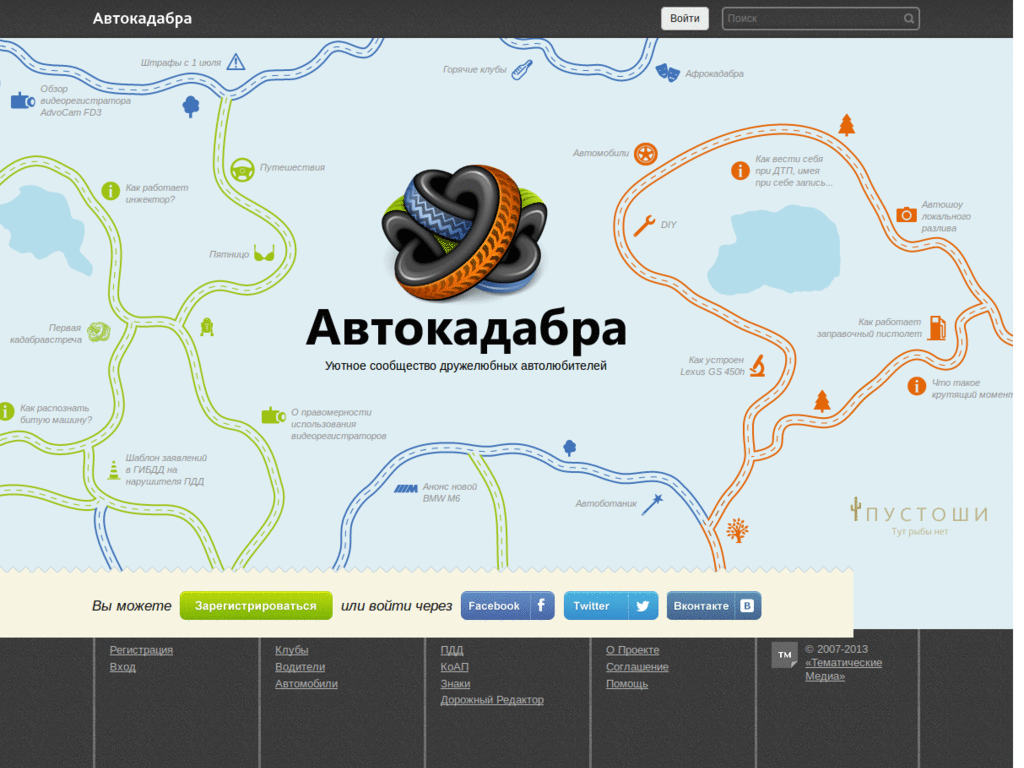Click the Войти button

(x=684, y=18)
